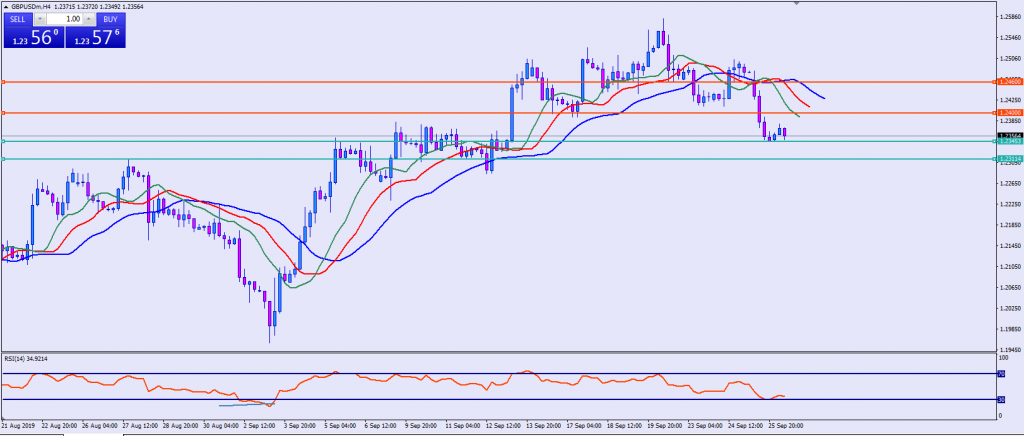The height and width of the screenshot is (436, 1024).
Task: Click the RSI 70 level label
Action: [x=1001, y=374]
